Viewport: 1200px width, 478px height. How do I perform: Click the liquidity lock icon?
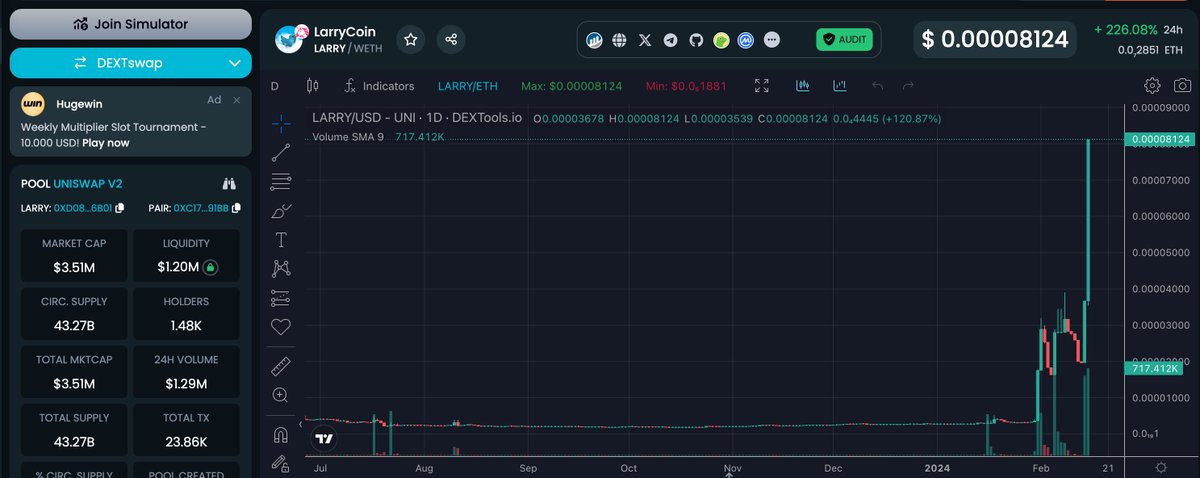[x=210, y=267]
